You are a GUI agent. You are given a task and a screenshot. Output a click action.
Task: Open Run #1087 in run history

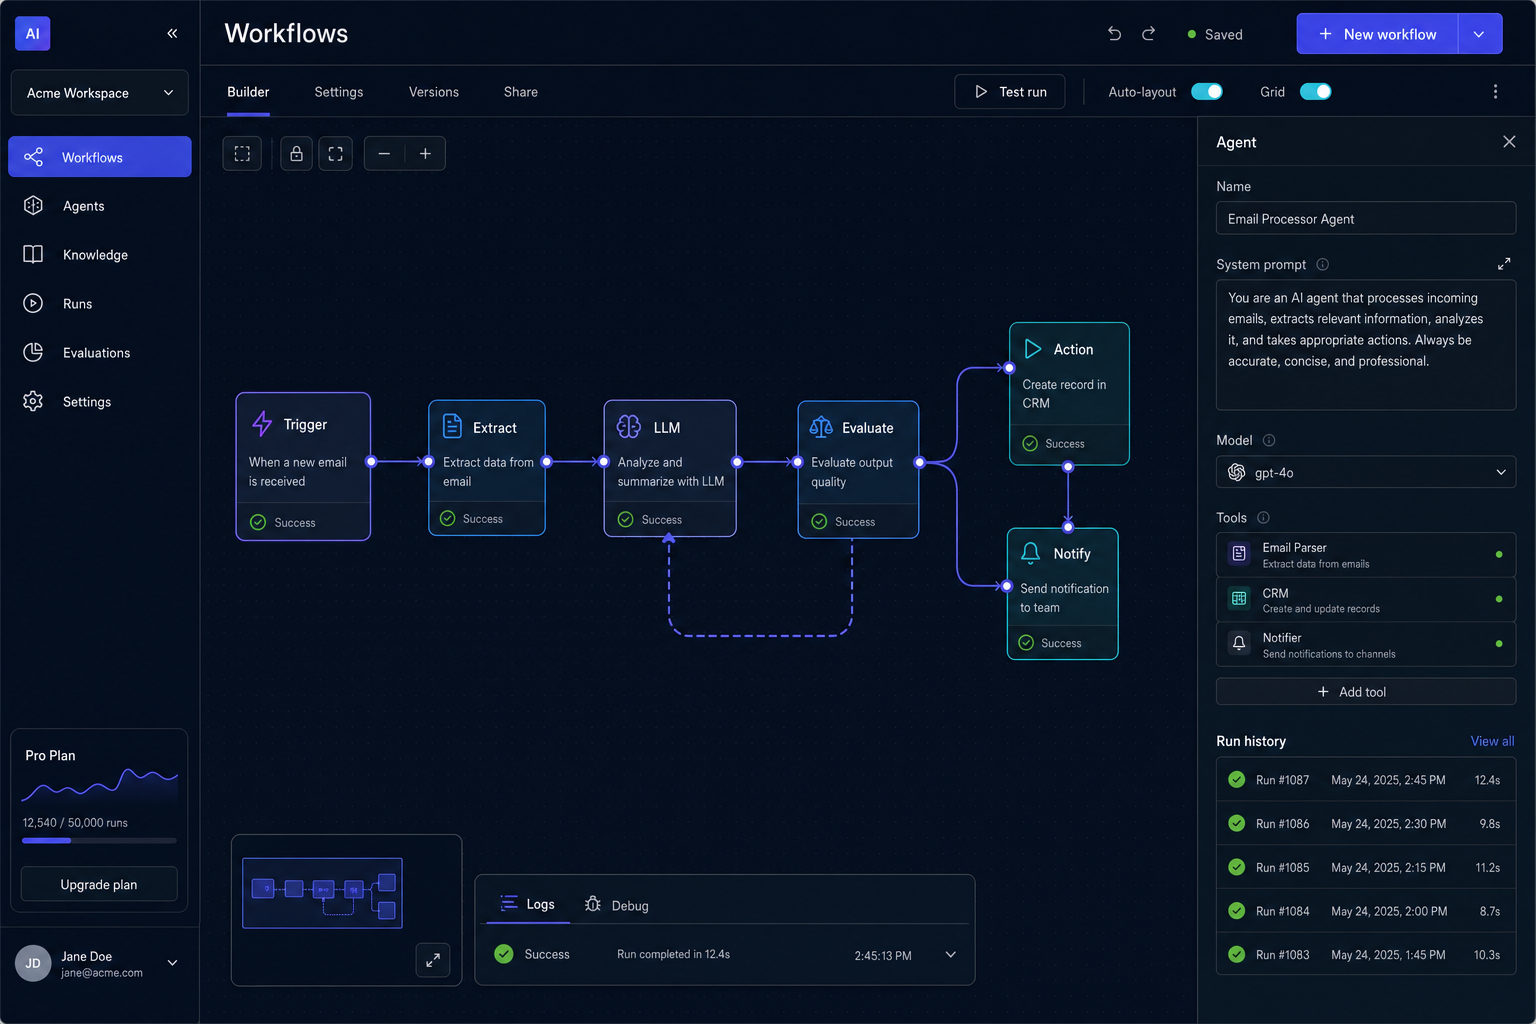click(x=1366, y=780)
